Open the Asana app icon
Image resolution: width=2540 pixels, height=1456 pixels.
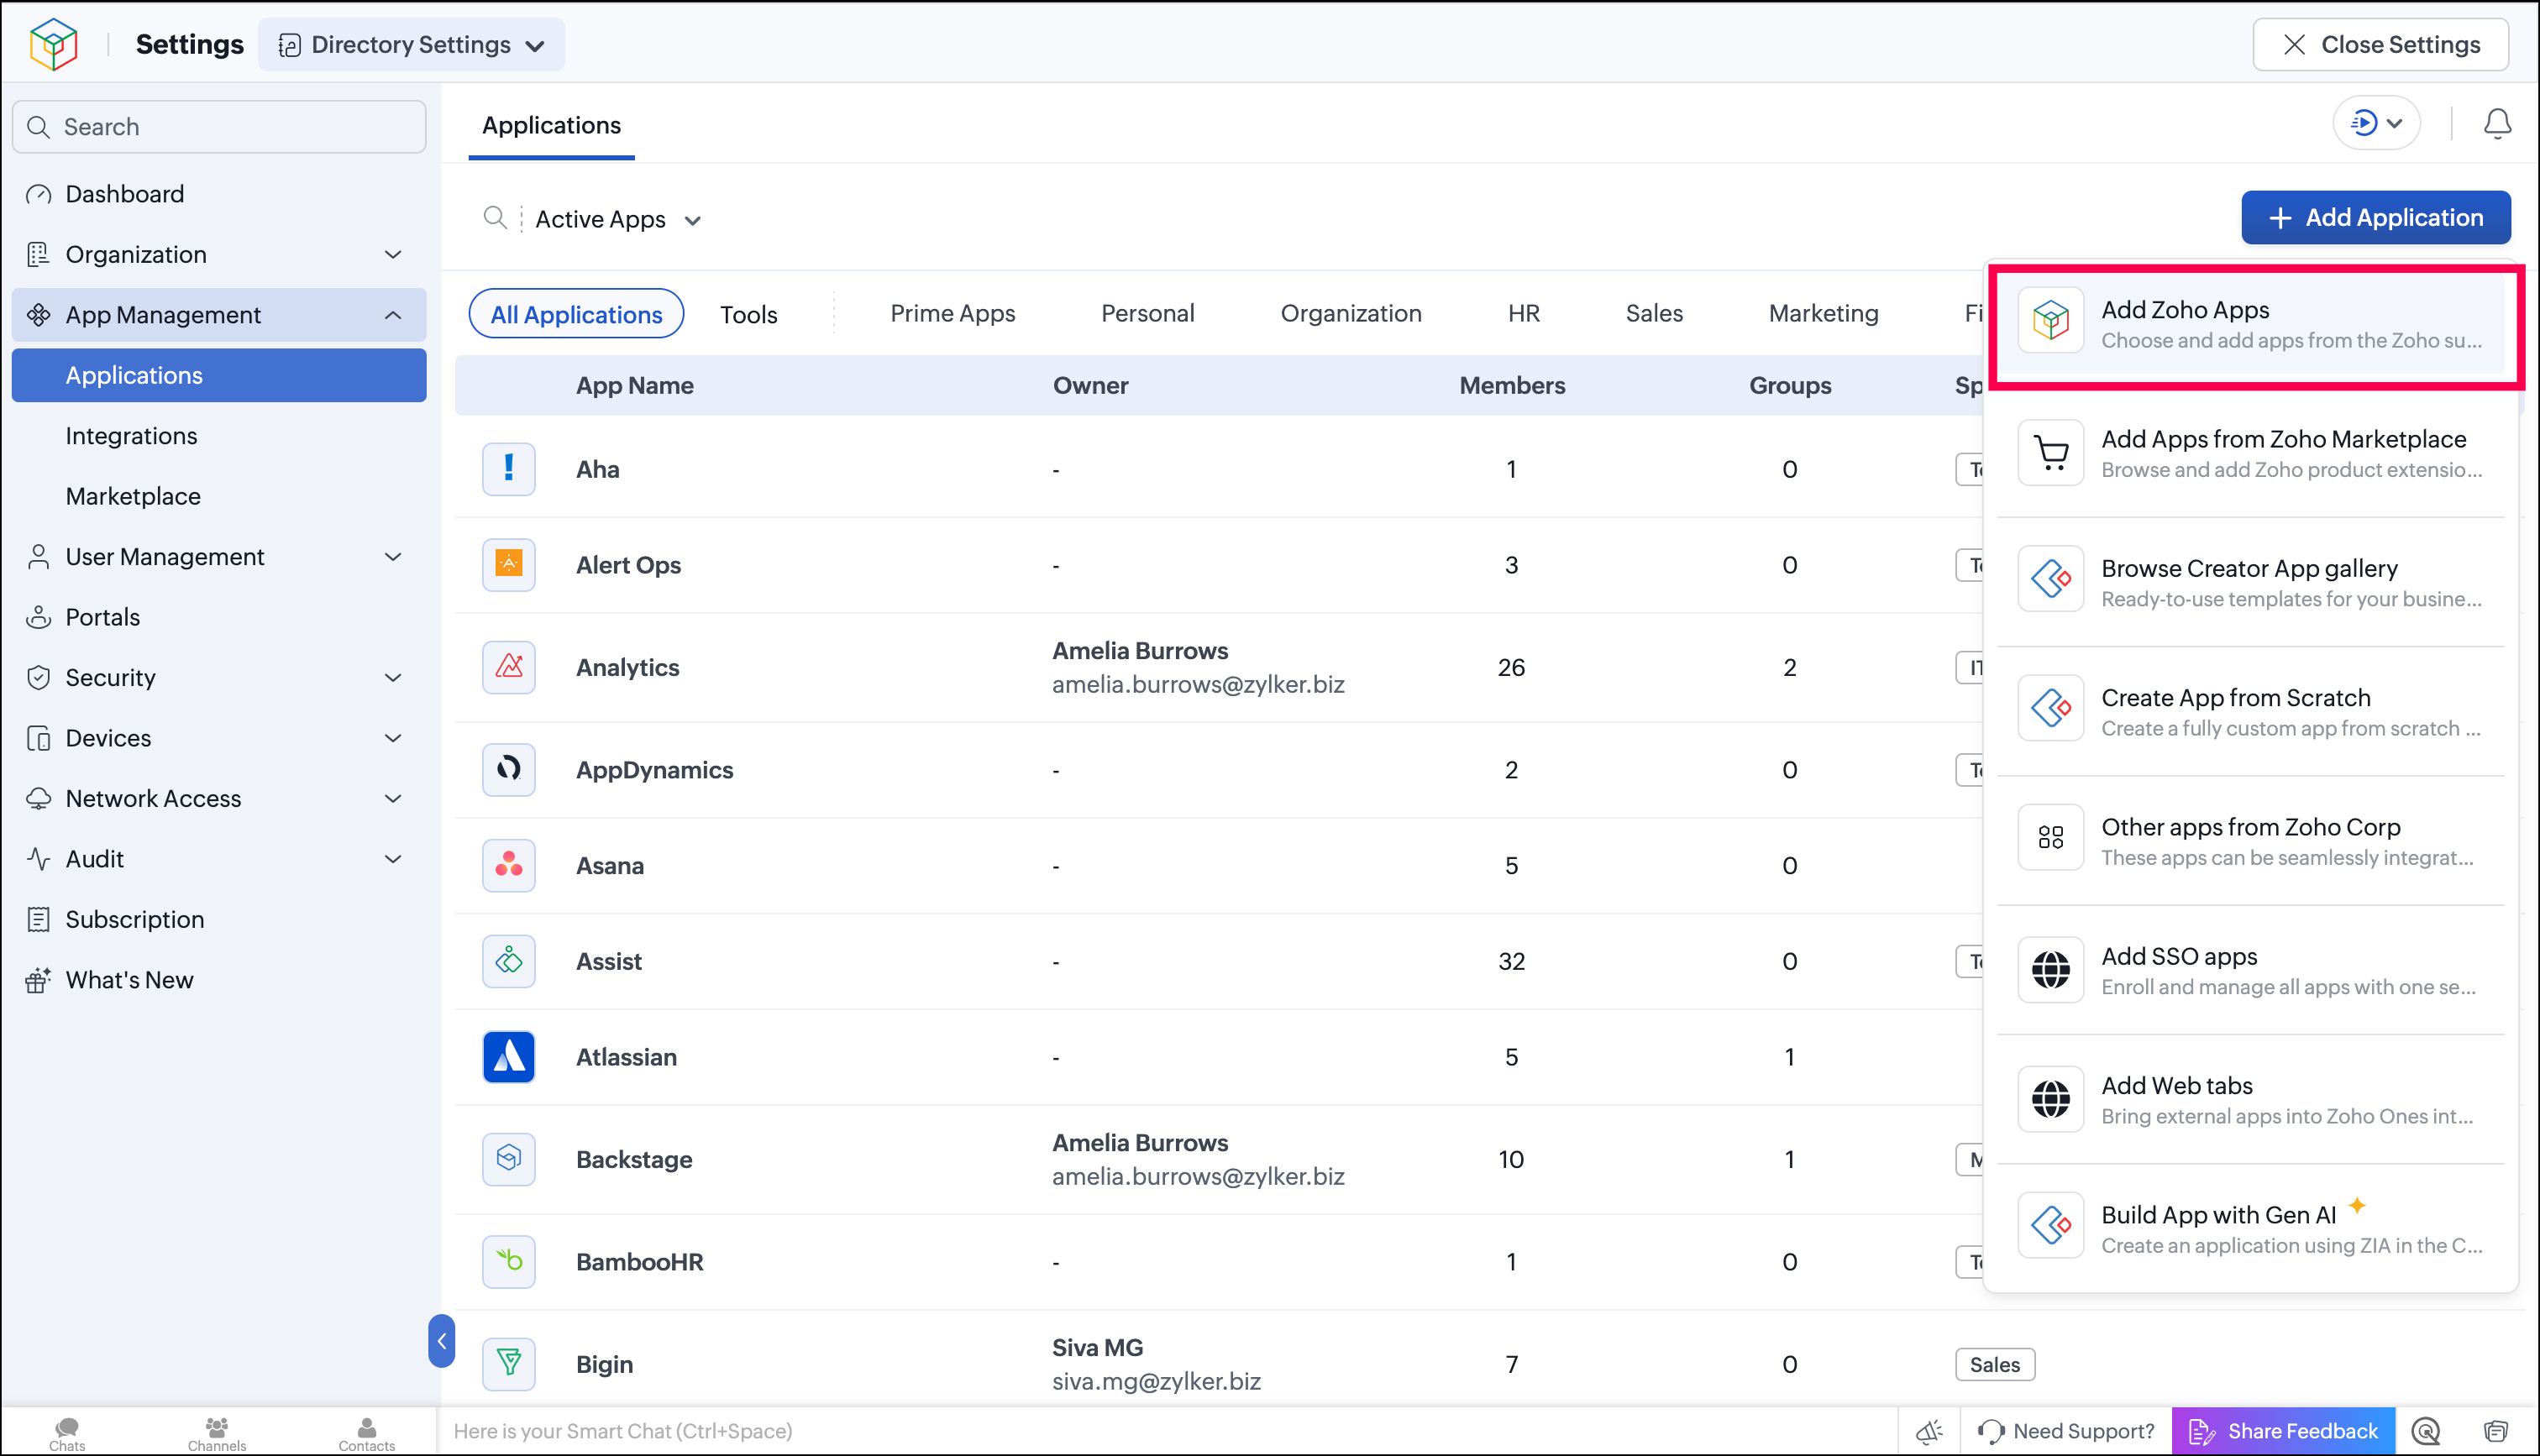509,865
